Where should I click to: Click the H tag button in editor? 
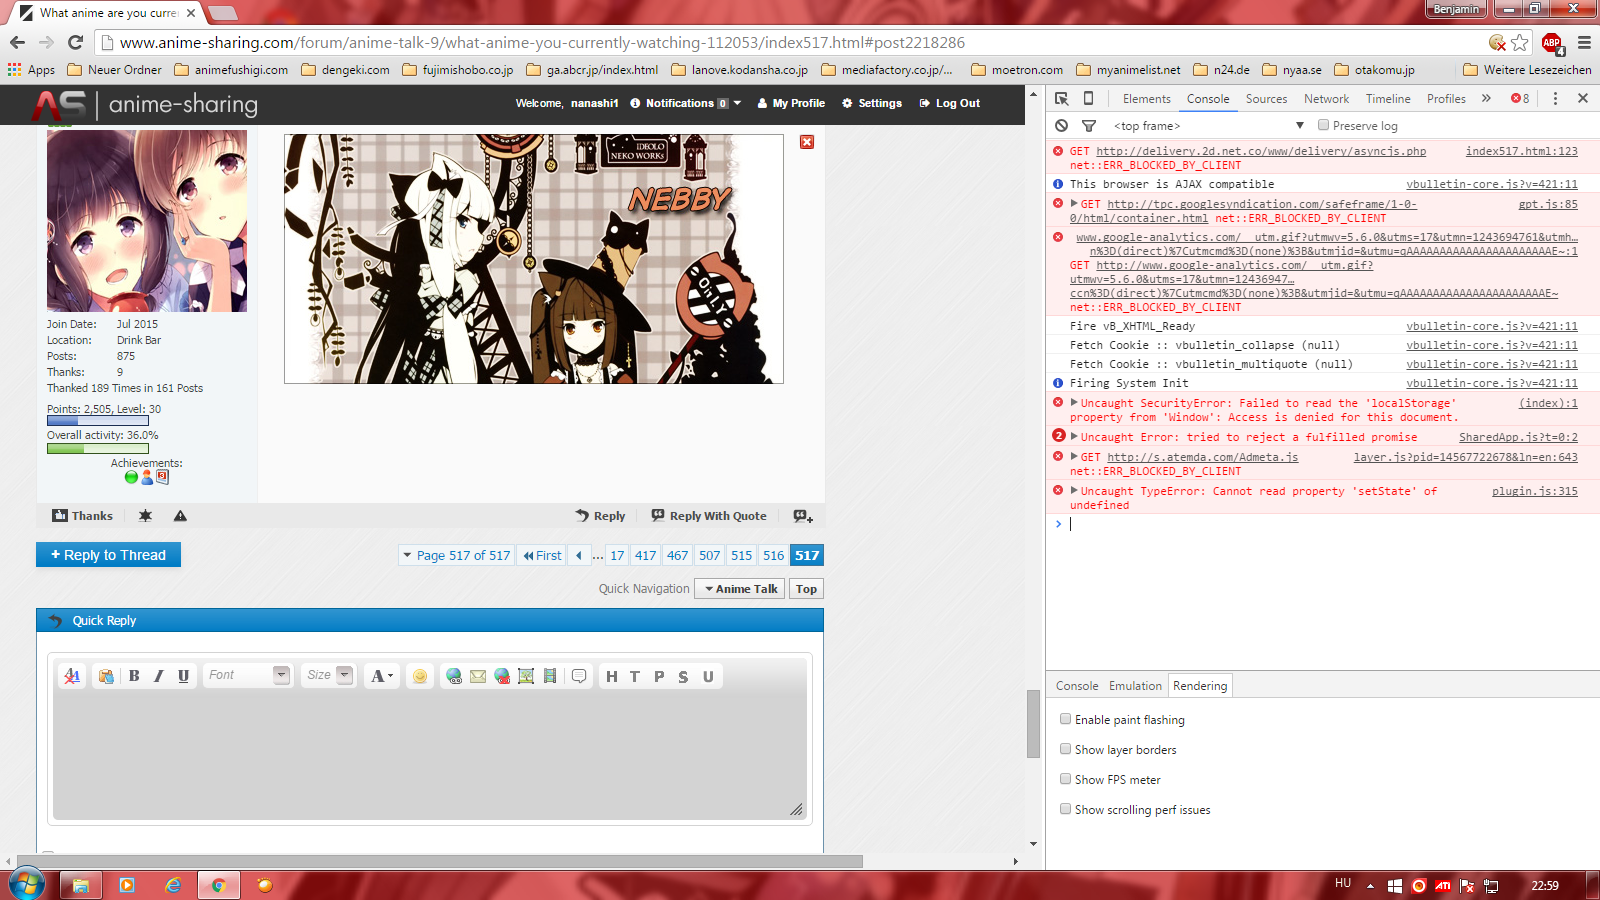pos(612,676)
